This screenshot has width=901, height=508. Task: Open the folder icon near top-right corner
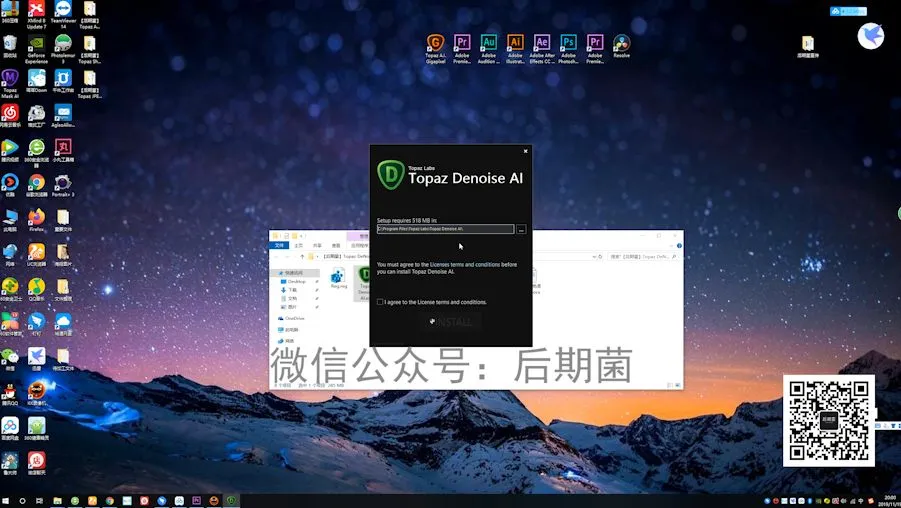click(x=808, y=47)
